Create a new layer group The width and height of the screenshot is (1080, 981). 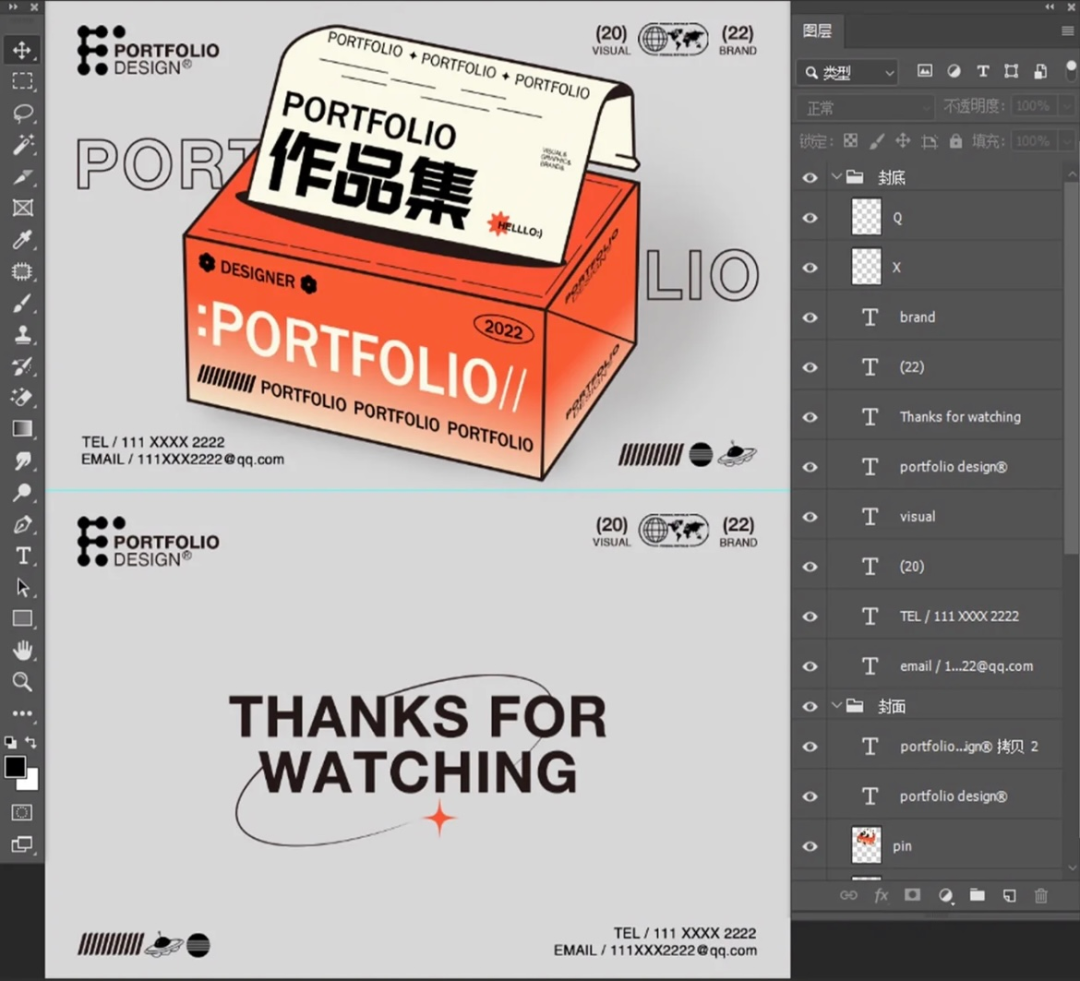(x=977, y=896)
